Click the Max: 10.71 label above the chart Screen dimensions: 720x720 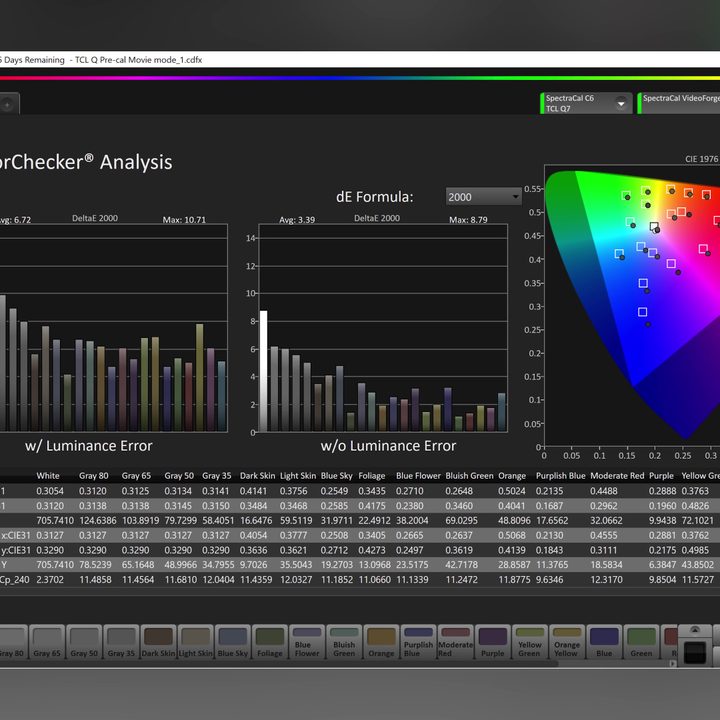[184, 220]
